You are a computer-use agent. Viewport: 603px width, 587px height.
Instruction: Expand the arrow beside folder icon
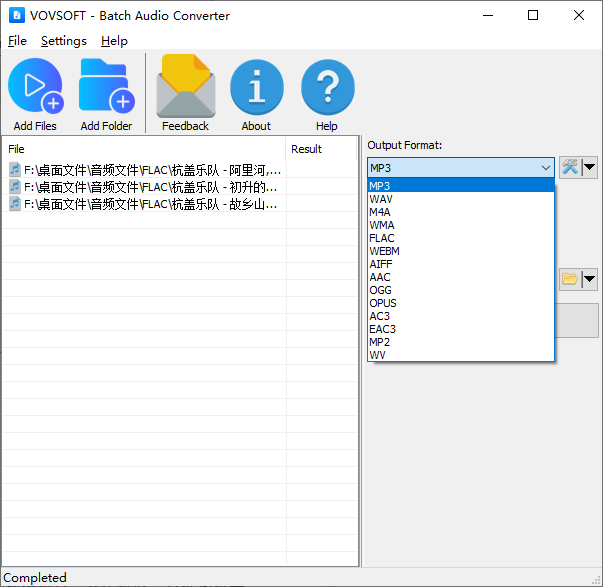(x=590, y=279)
